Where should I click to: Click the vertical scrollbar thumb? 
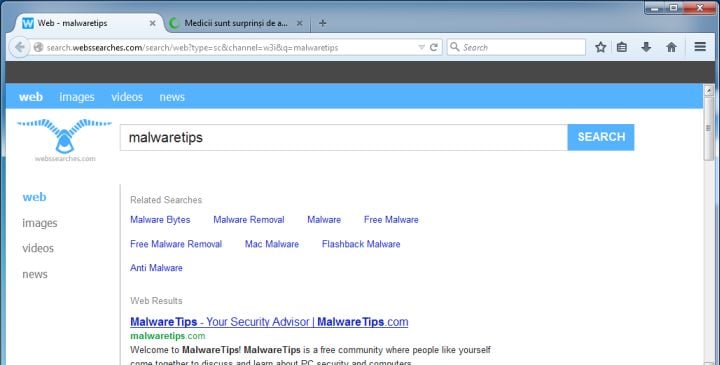coord(709,129)
